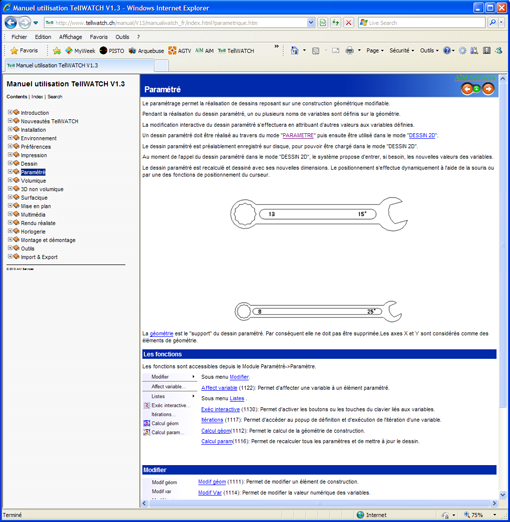Select the Manuel utilisation TellWATCH tab

[x=79, y=65]
